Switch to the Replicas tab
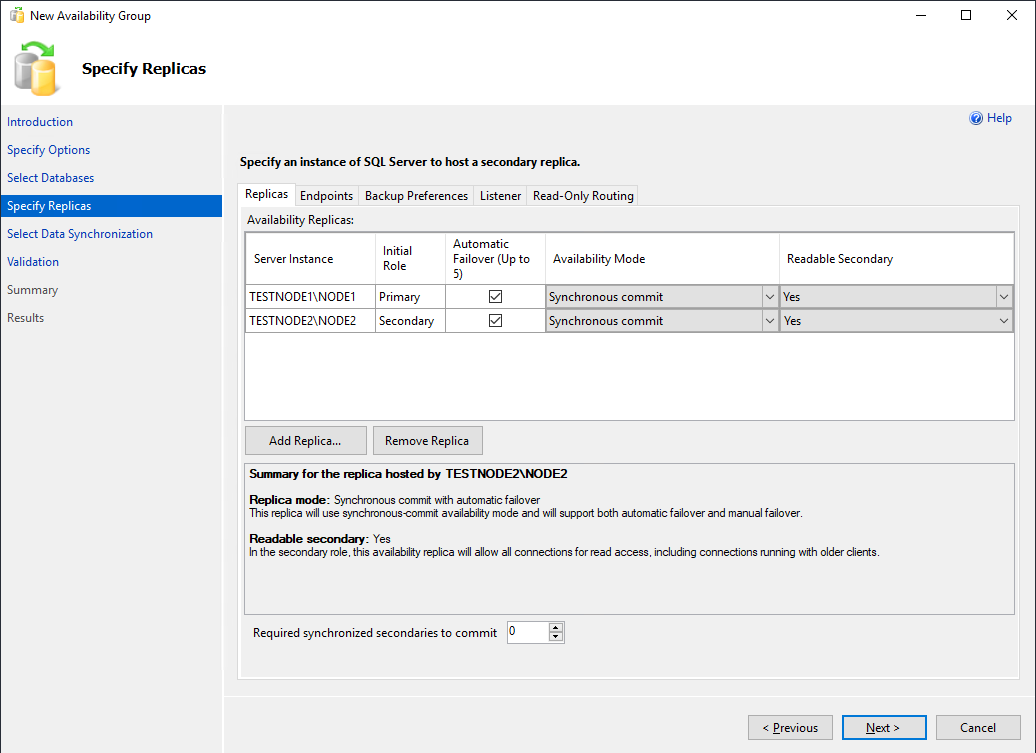Screen dimensions: 1036x753 tap(266, 194)
